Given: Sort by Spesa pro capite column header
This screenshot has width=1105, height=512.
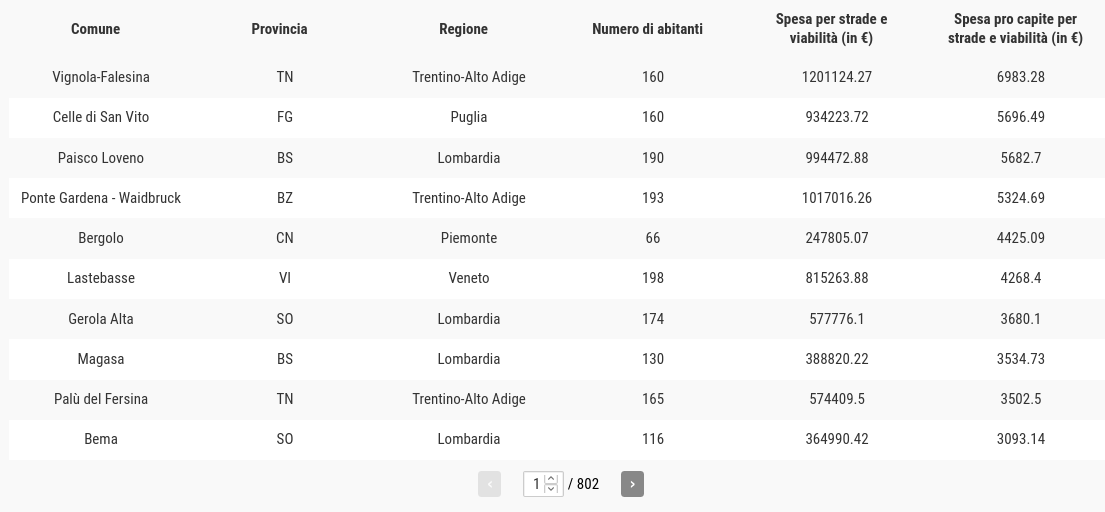Looking at the screenshot, I should tap(1015, 29).
